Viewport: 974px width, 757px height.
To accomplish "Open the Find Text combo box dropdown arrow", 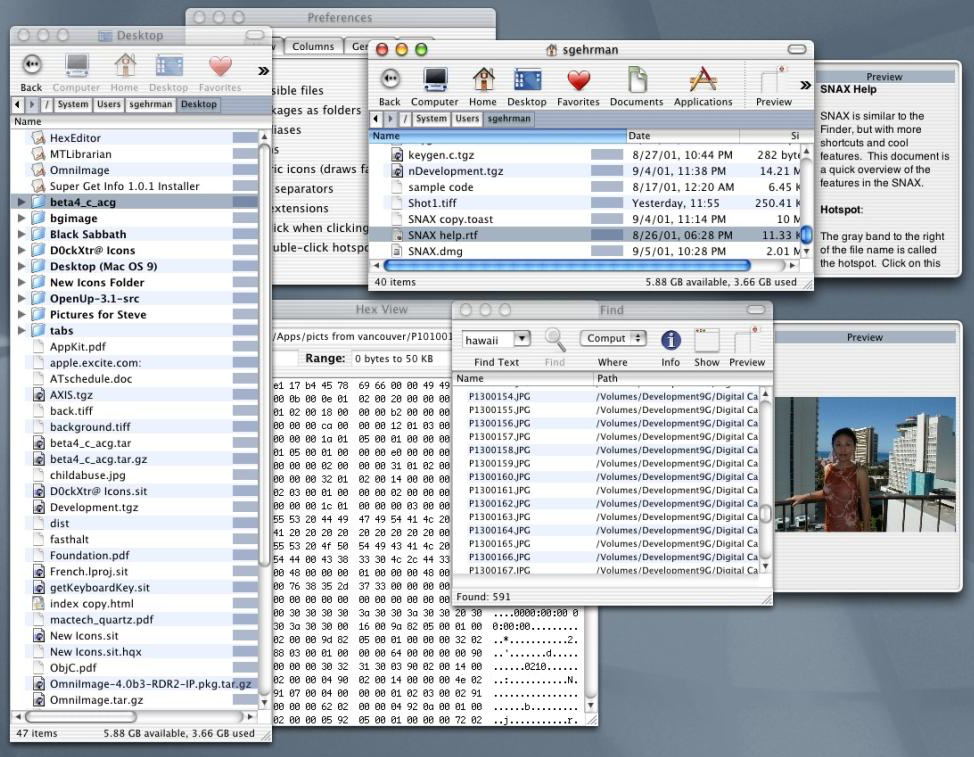I will pos(521,340).
